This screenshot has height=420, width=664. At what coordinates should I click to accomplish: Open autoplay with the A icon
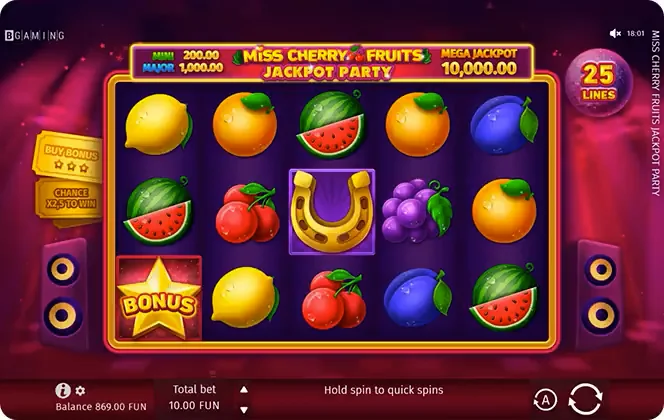pyautogui.click(x=545, y=399)
